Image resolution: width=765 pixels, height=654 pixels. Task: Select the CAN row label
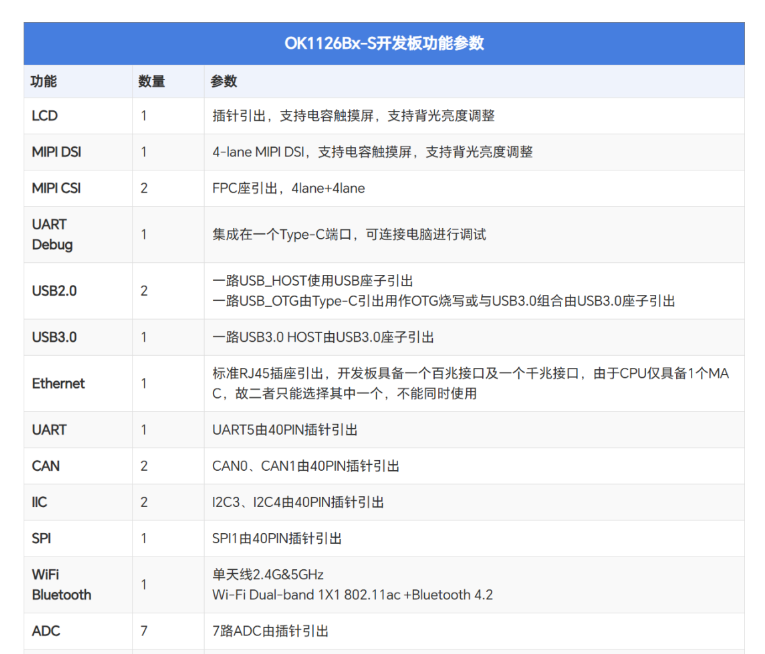coord(46,466)
